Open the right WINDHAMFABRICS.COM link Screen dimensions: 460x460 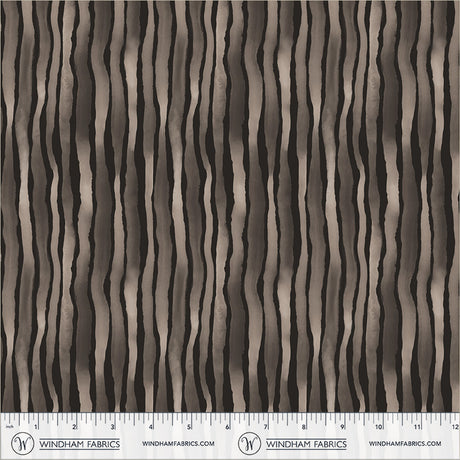405,444
